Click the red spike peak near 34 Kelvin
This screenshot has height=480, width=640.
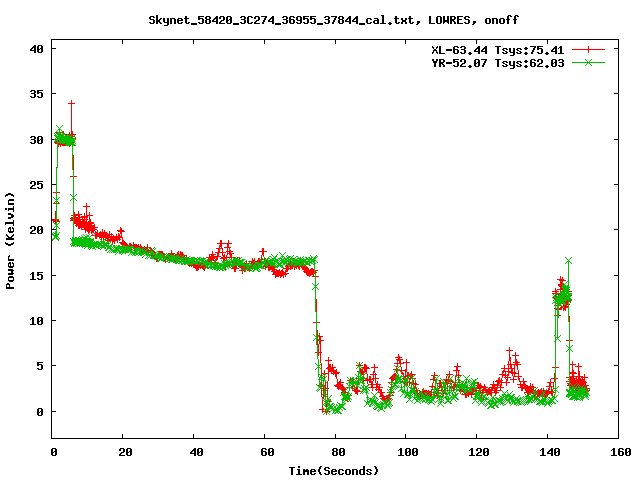[71, 104]
